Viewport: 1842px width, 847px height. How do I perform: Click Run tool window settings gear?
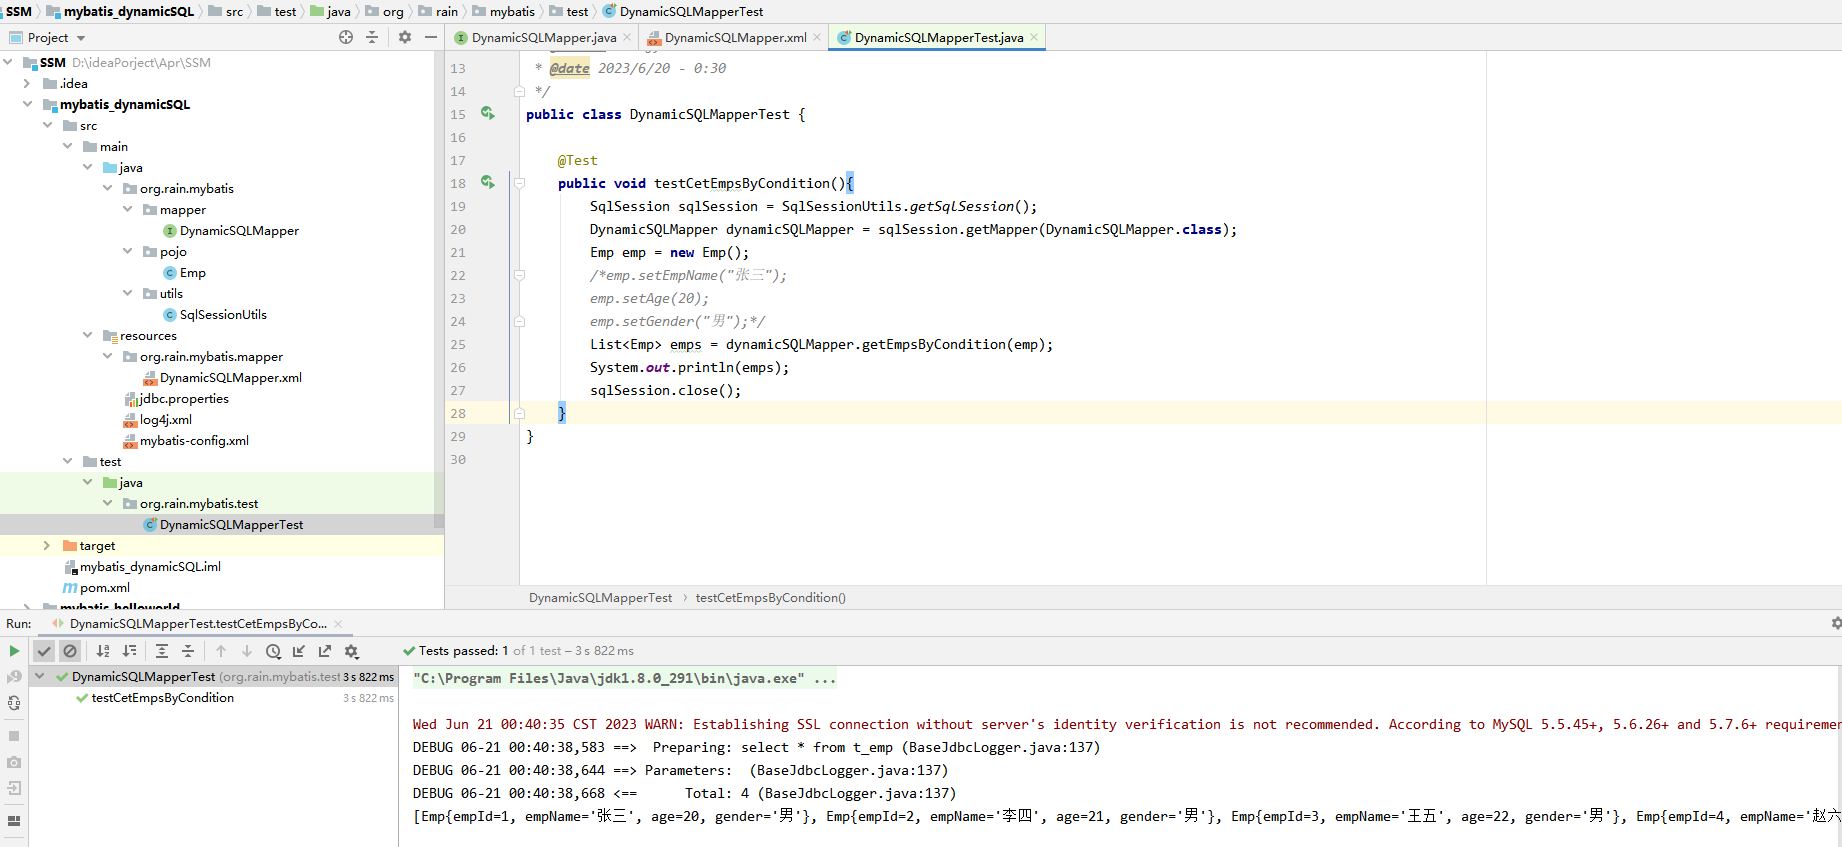(1835, 623)
